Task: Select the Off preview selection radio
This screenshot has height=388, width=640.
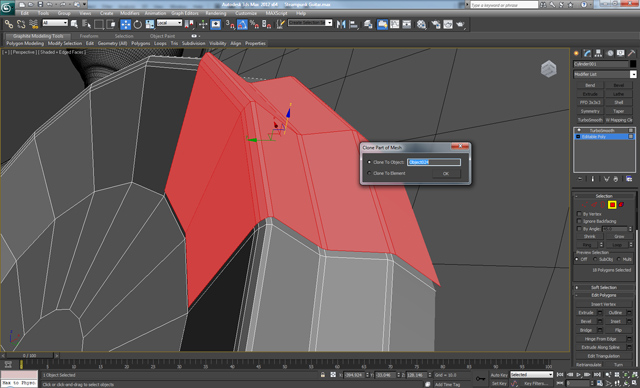Action: (x=577, y=259)
